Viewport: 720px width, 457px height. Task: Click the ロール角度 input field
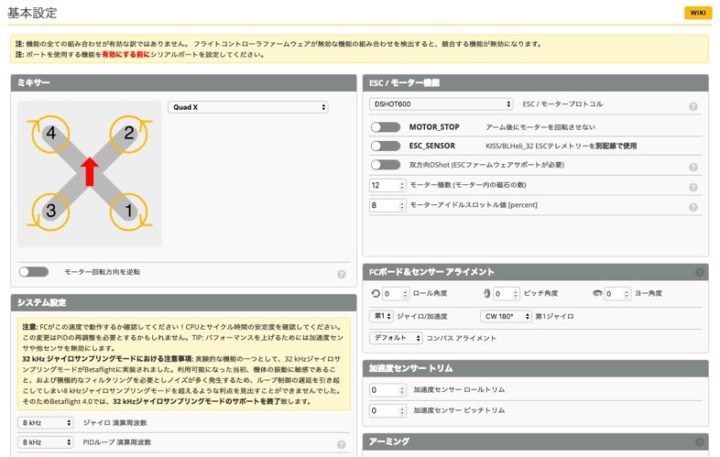(x=395, y=294)
